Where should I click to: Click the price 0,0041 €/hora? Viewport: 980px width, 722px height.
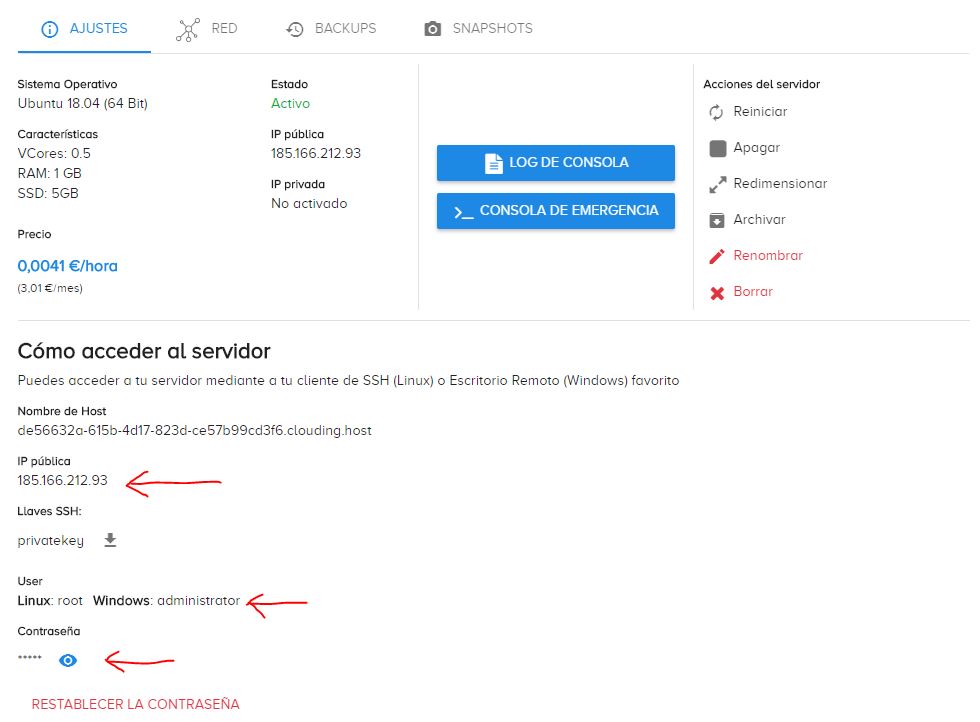[68, 266]
